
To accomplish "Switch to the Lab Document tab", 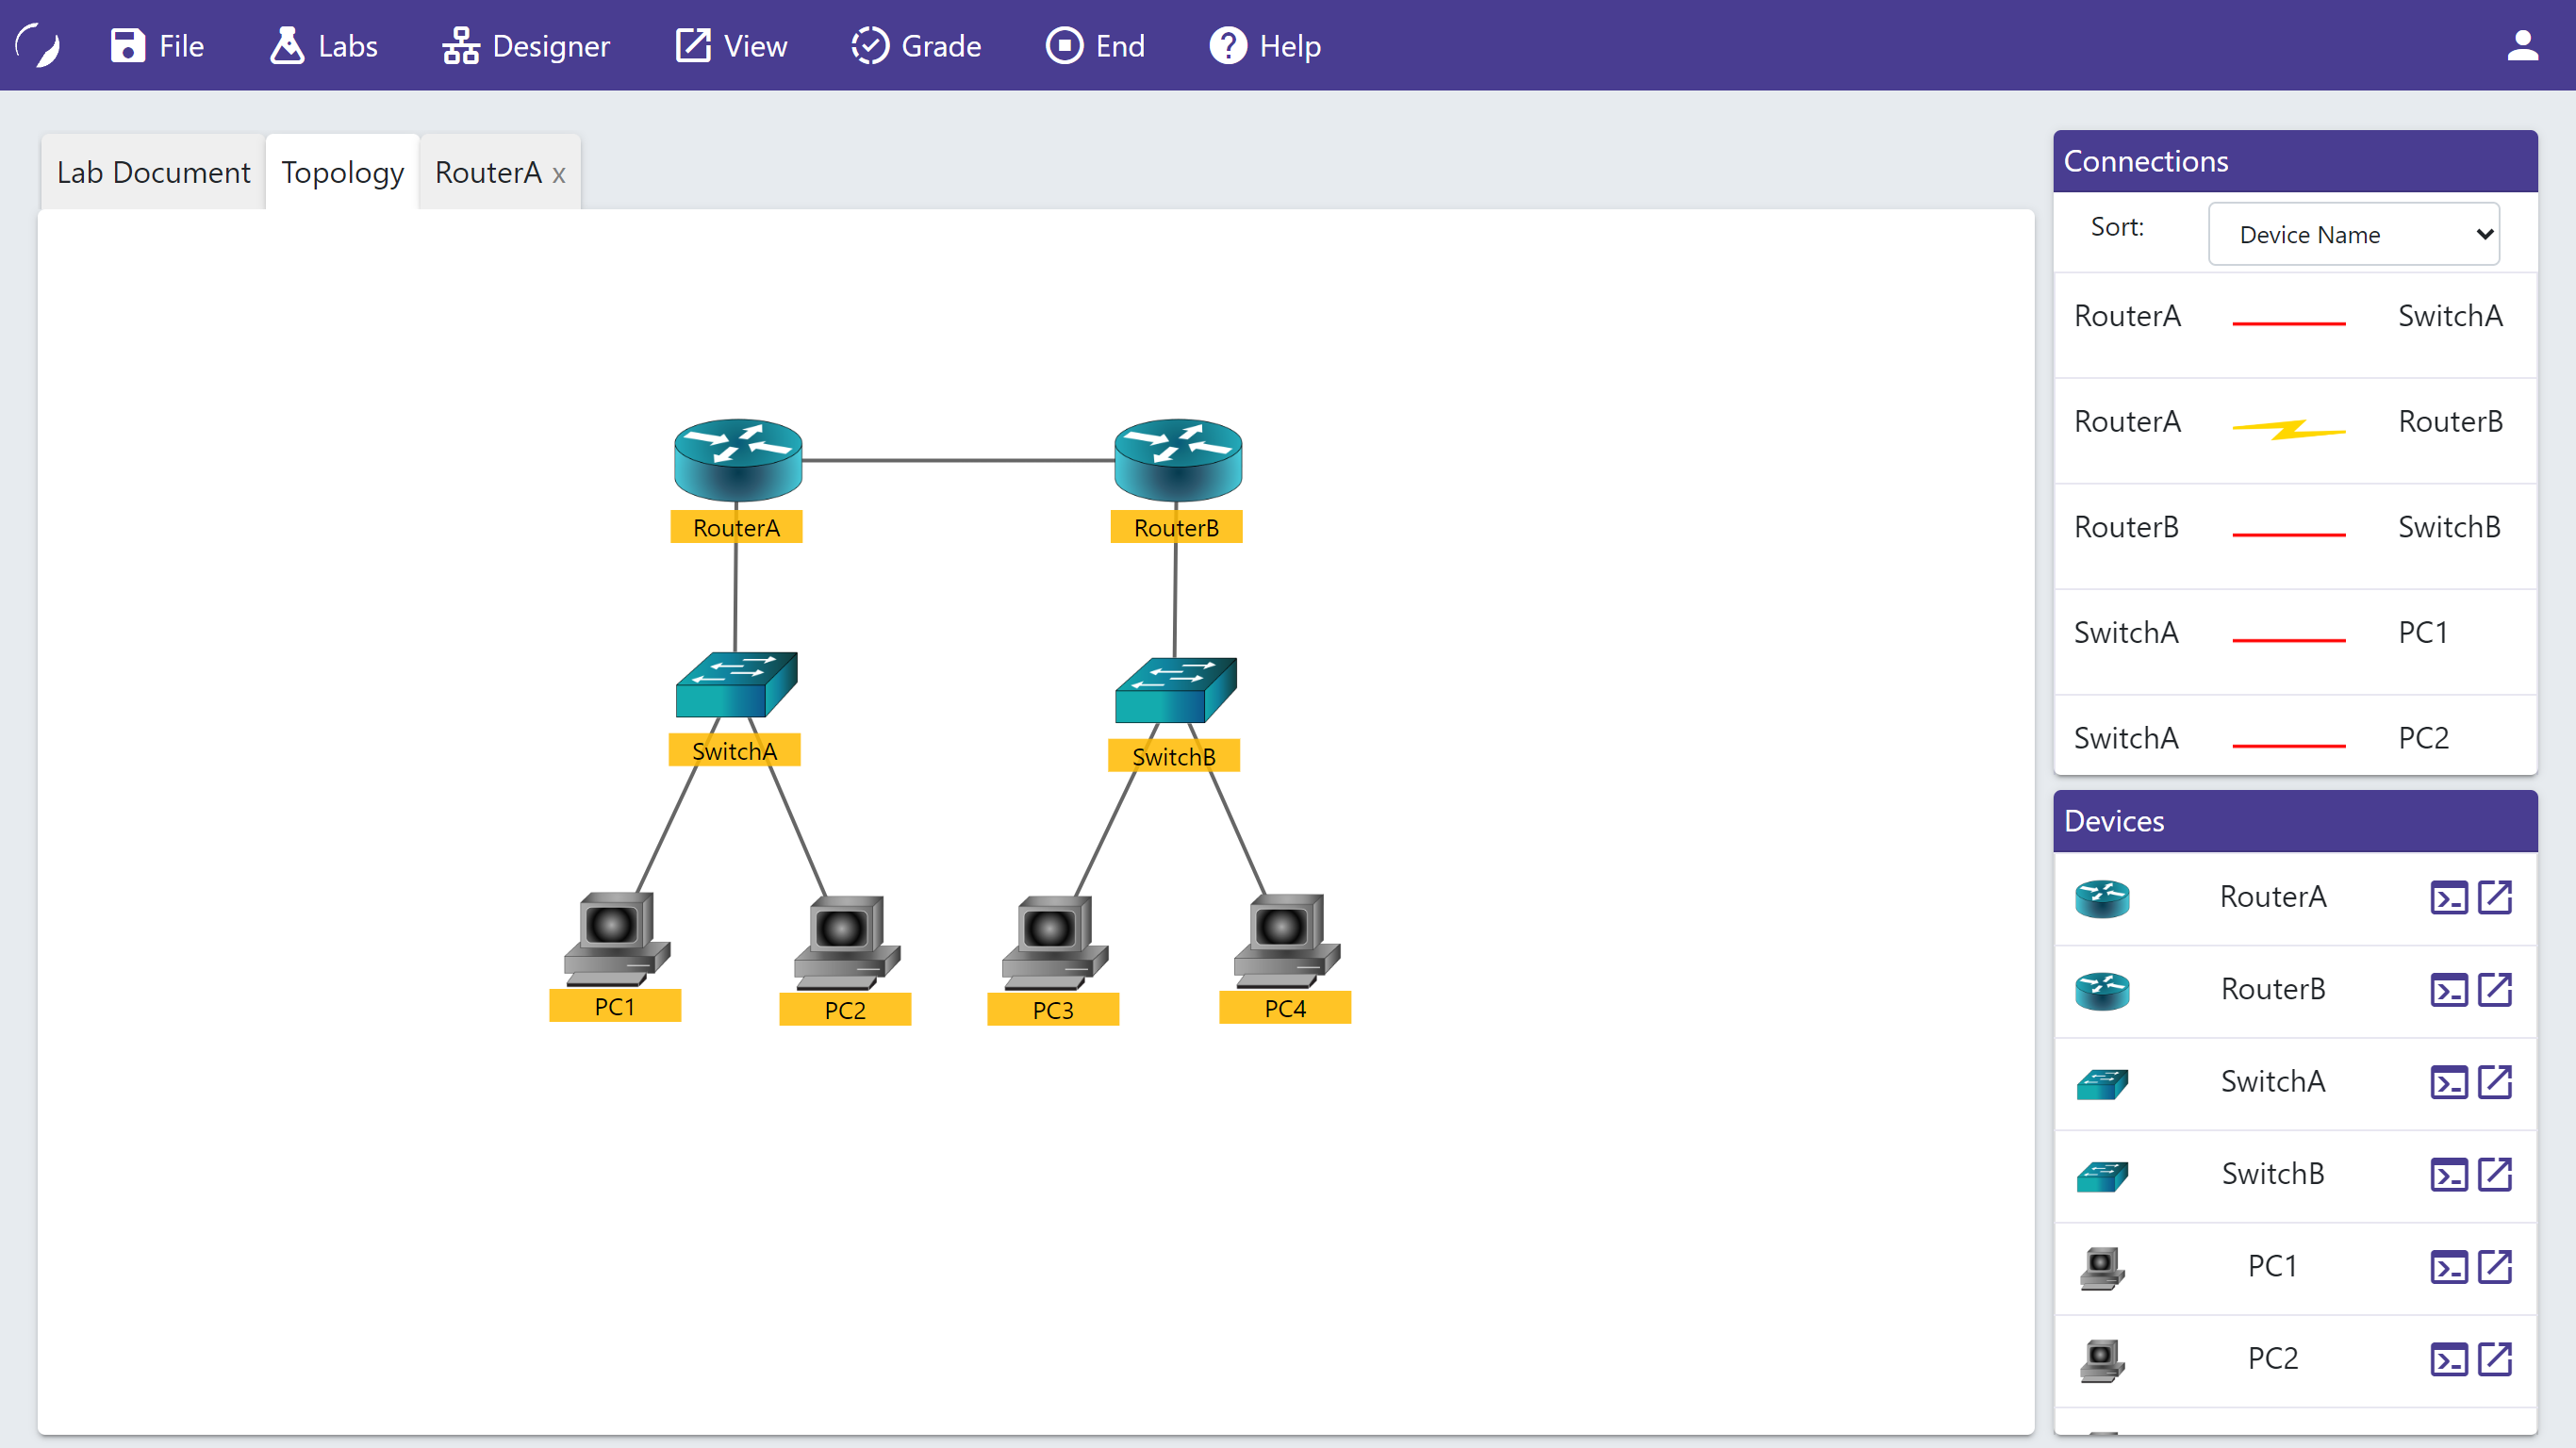I will (x=153, y=172).
